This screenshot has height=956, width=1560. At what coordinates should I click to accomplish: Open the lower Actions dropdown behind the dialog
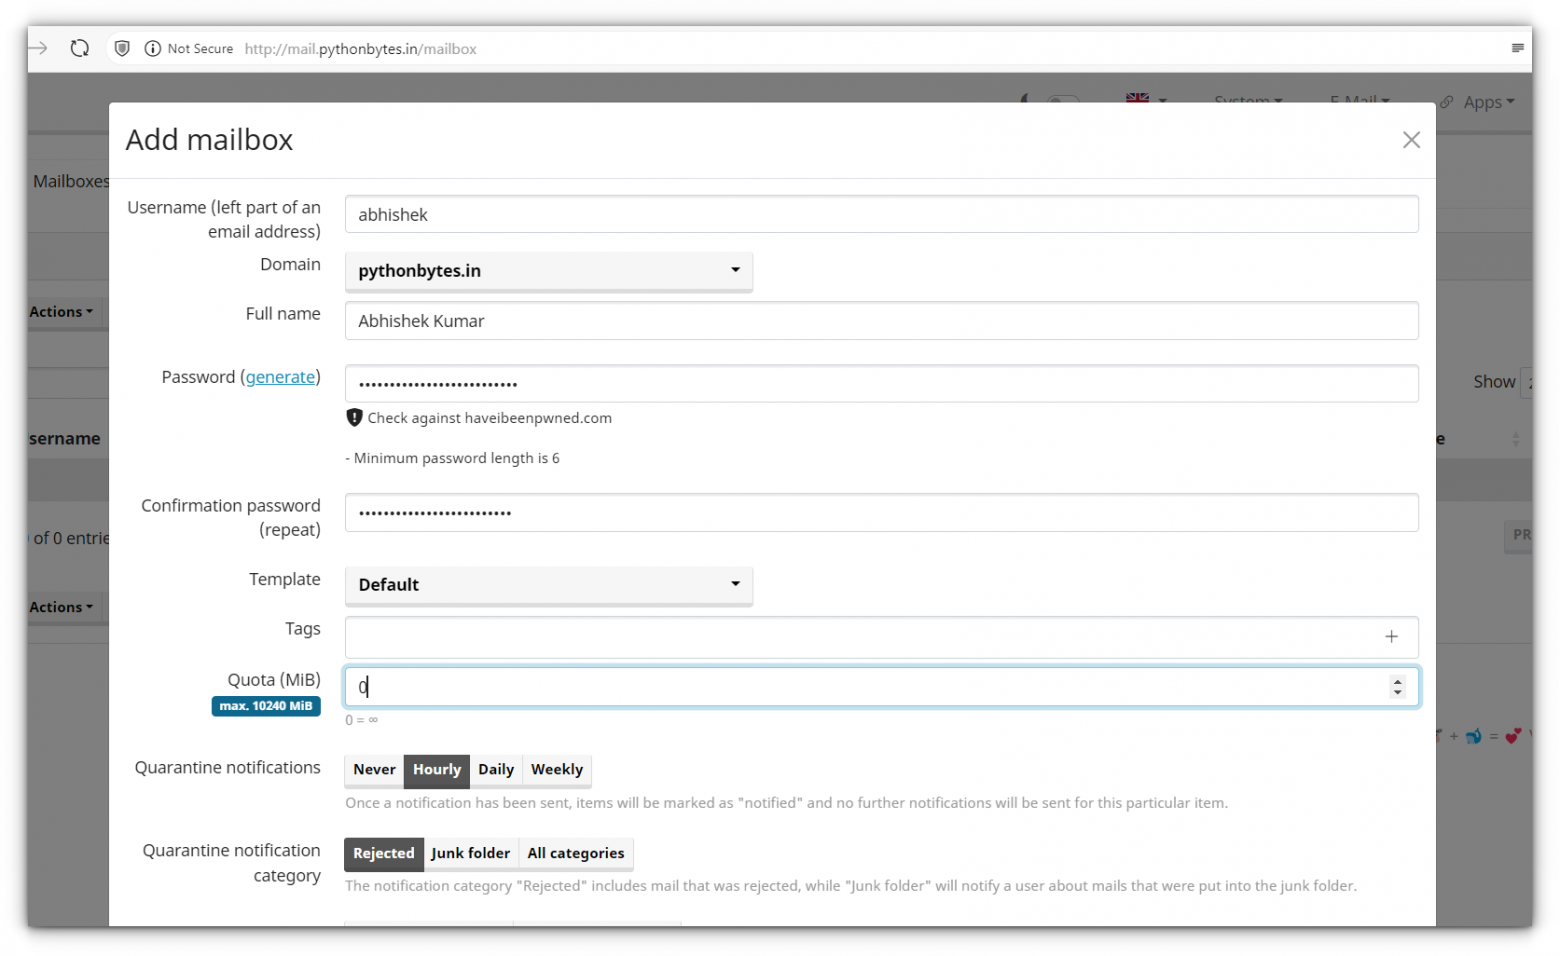62,607
